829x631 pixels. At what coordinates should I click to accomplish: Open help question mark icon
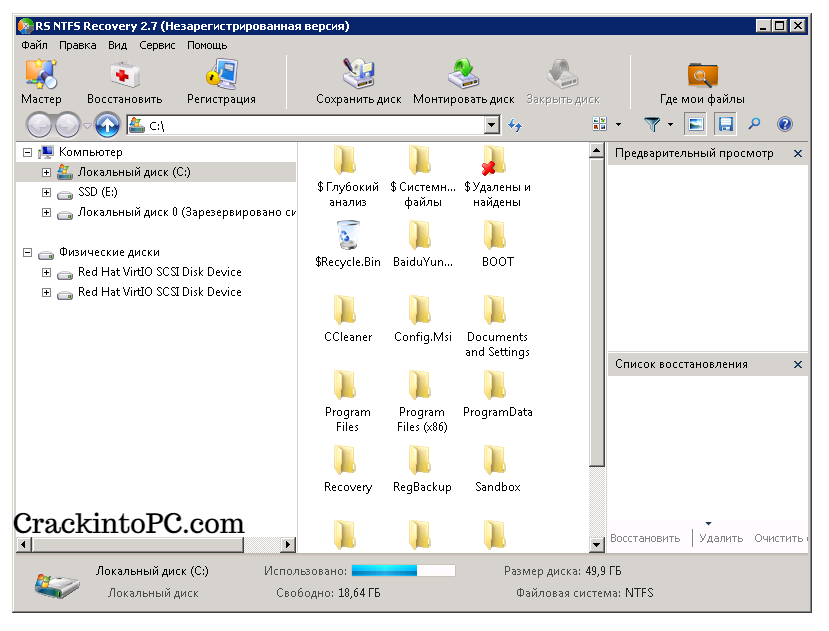pos(785,124)
